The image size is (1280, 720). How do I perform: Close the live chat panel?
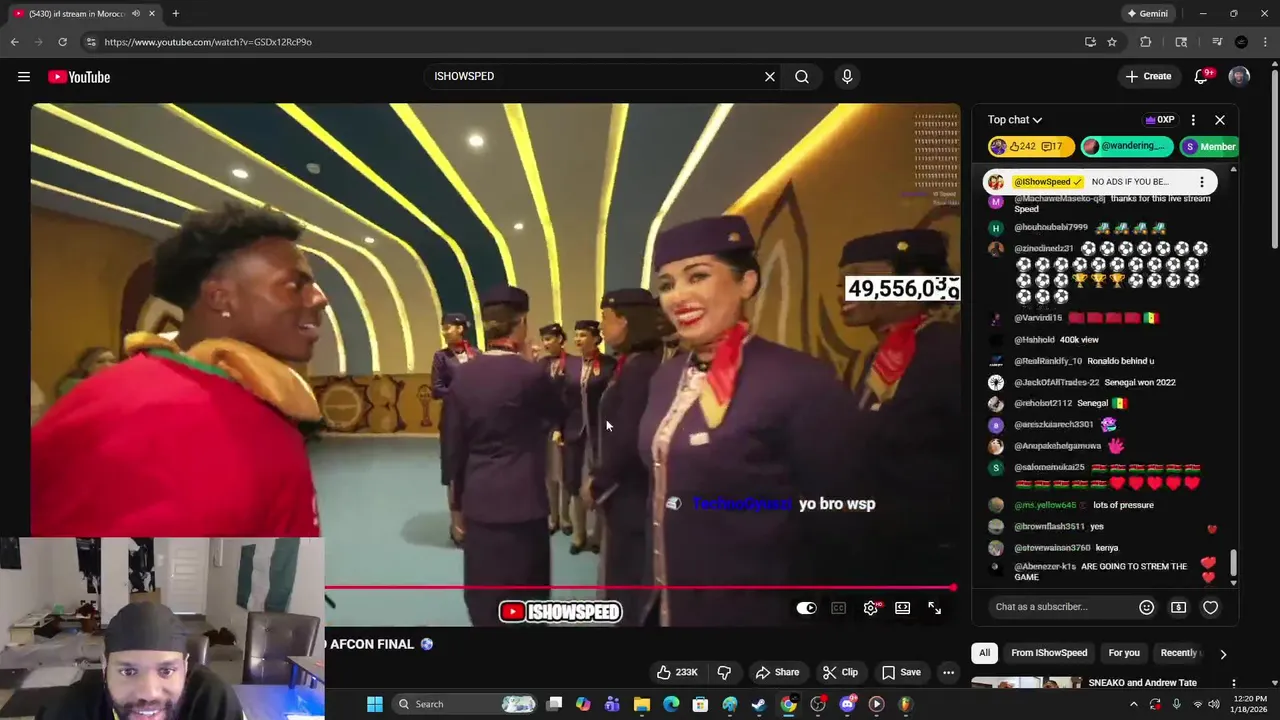[x=1220, y=120]
